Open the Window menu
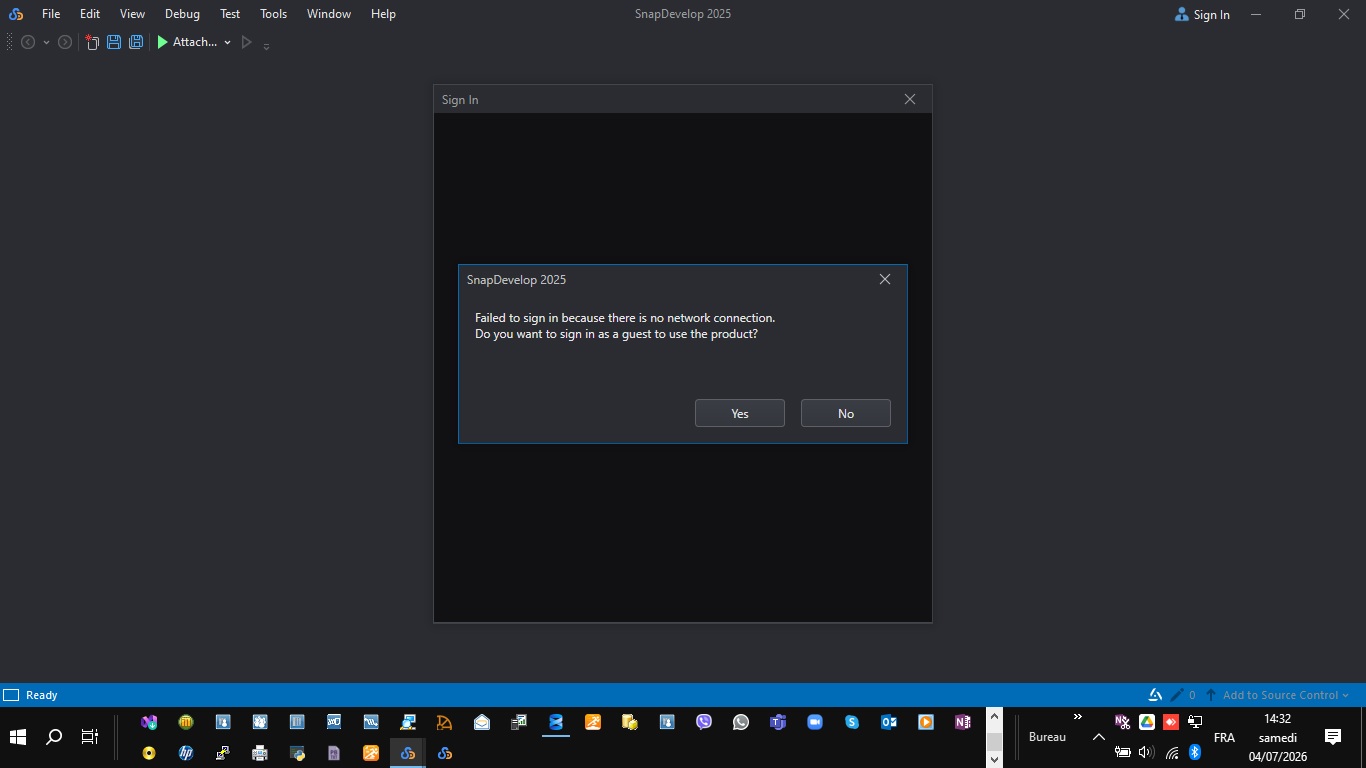The image size is (1366, 768). (x=329, y=14)
